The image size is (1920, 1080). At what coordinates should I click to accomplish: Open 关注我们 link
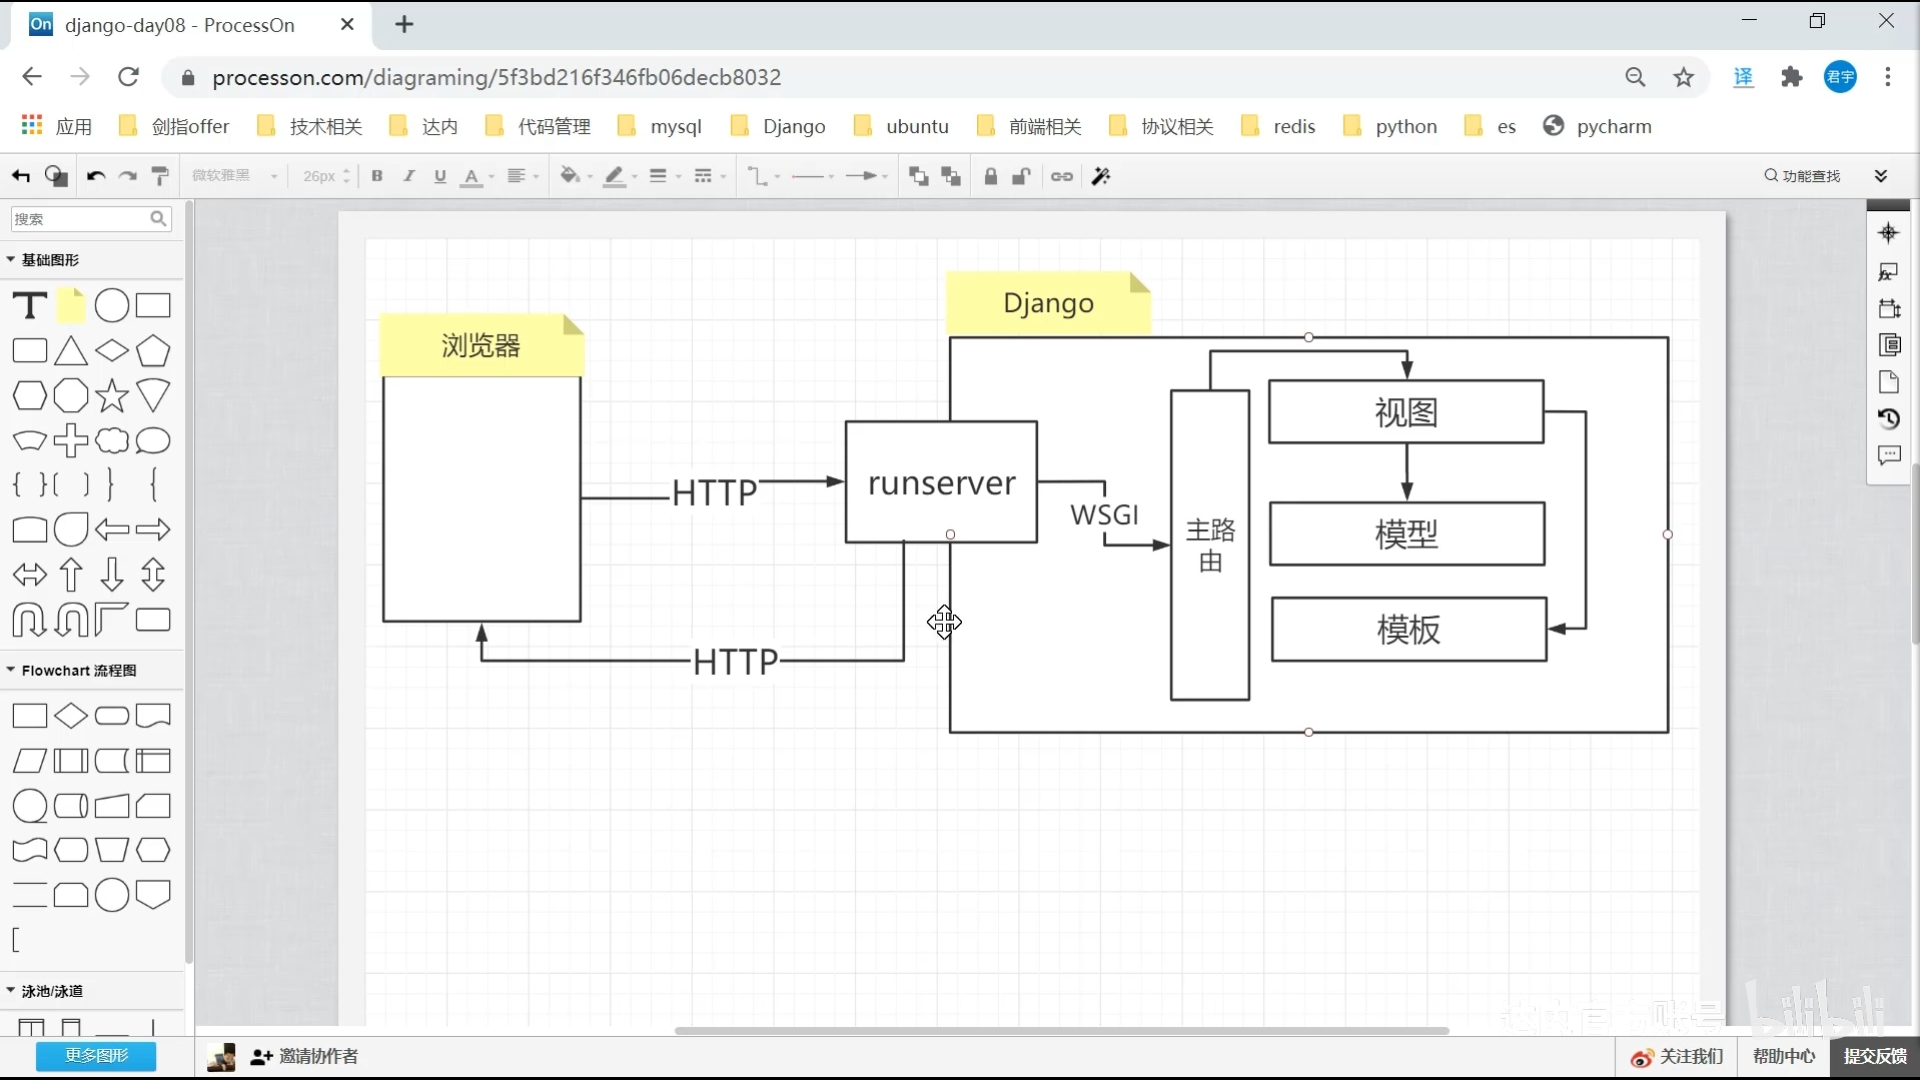click(1677, 1056)
